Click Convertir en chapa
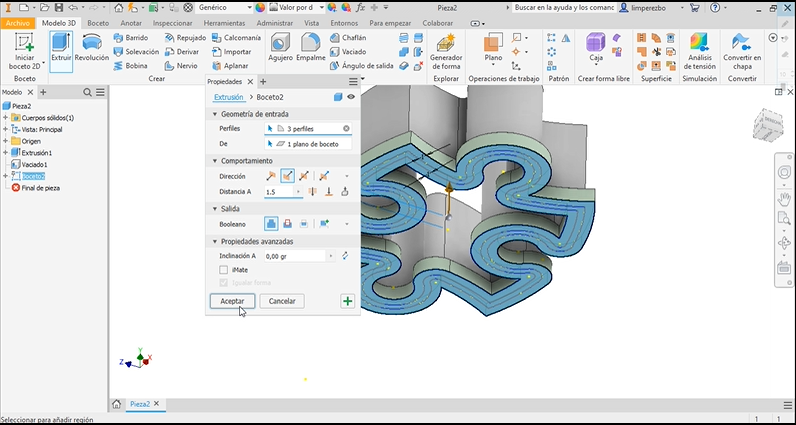This screenshot has width=796, height=425. (742, 51)
